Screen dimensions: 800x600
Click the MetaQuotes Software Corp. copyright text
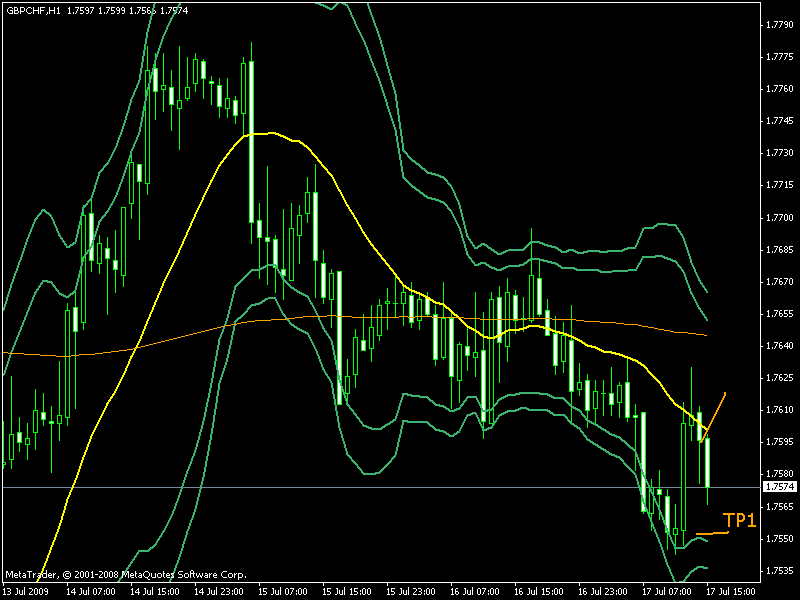click(x=126, y=574)
